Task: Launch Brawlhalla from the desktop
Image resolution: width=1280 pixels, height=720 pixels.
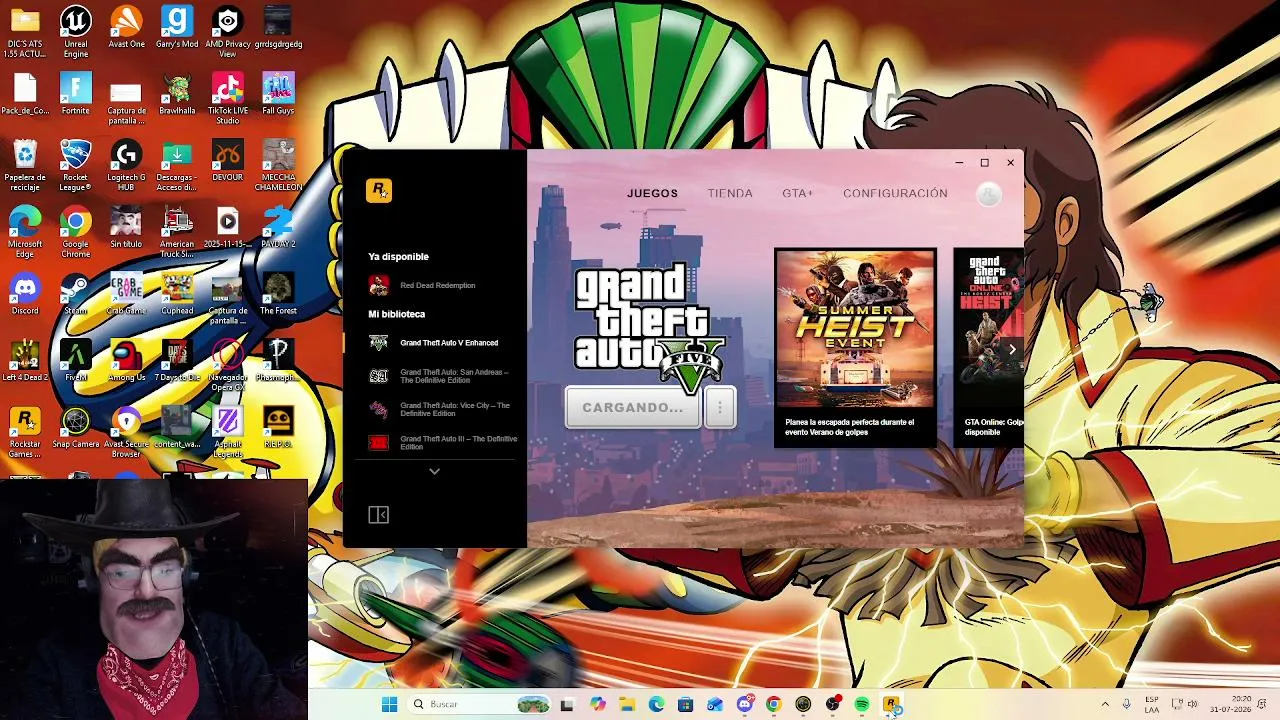Action: [177, 94]
